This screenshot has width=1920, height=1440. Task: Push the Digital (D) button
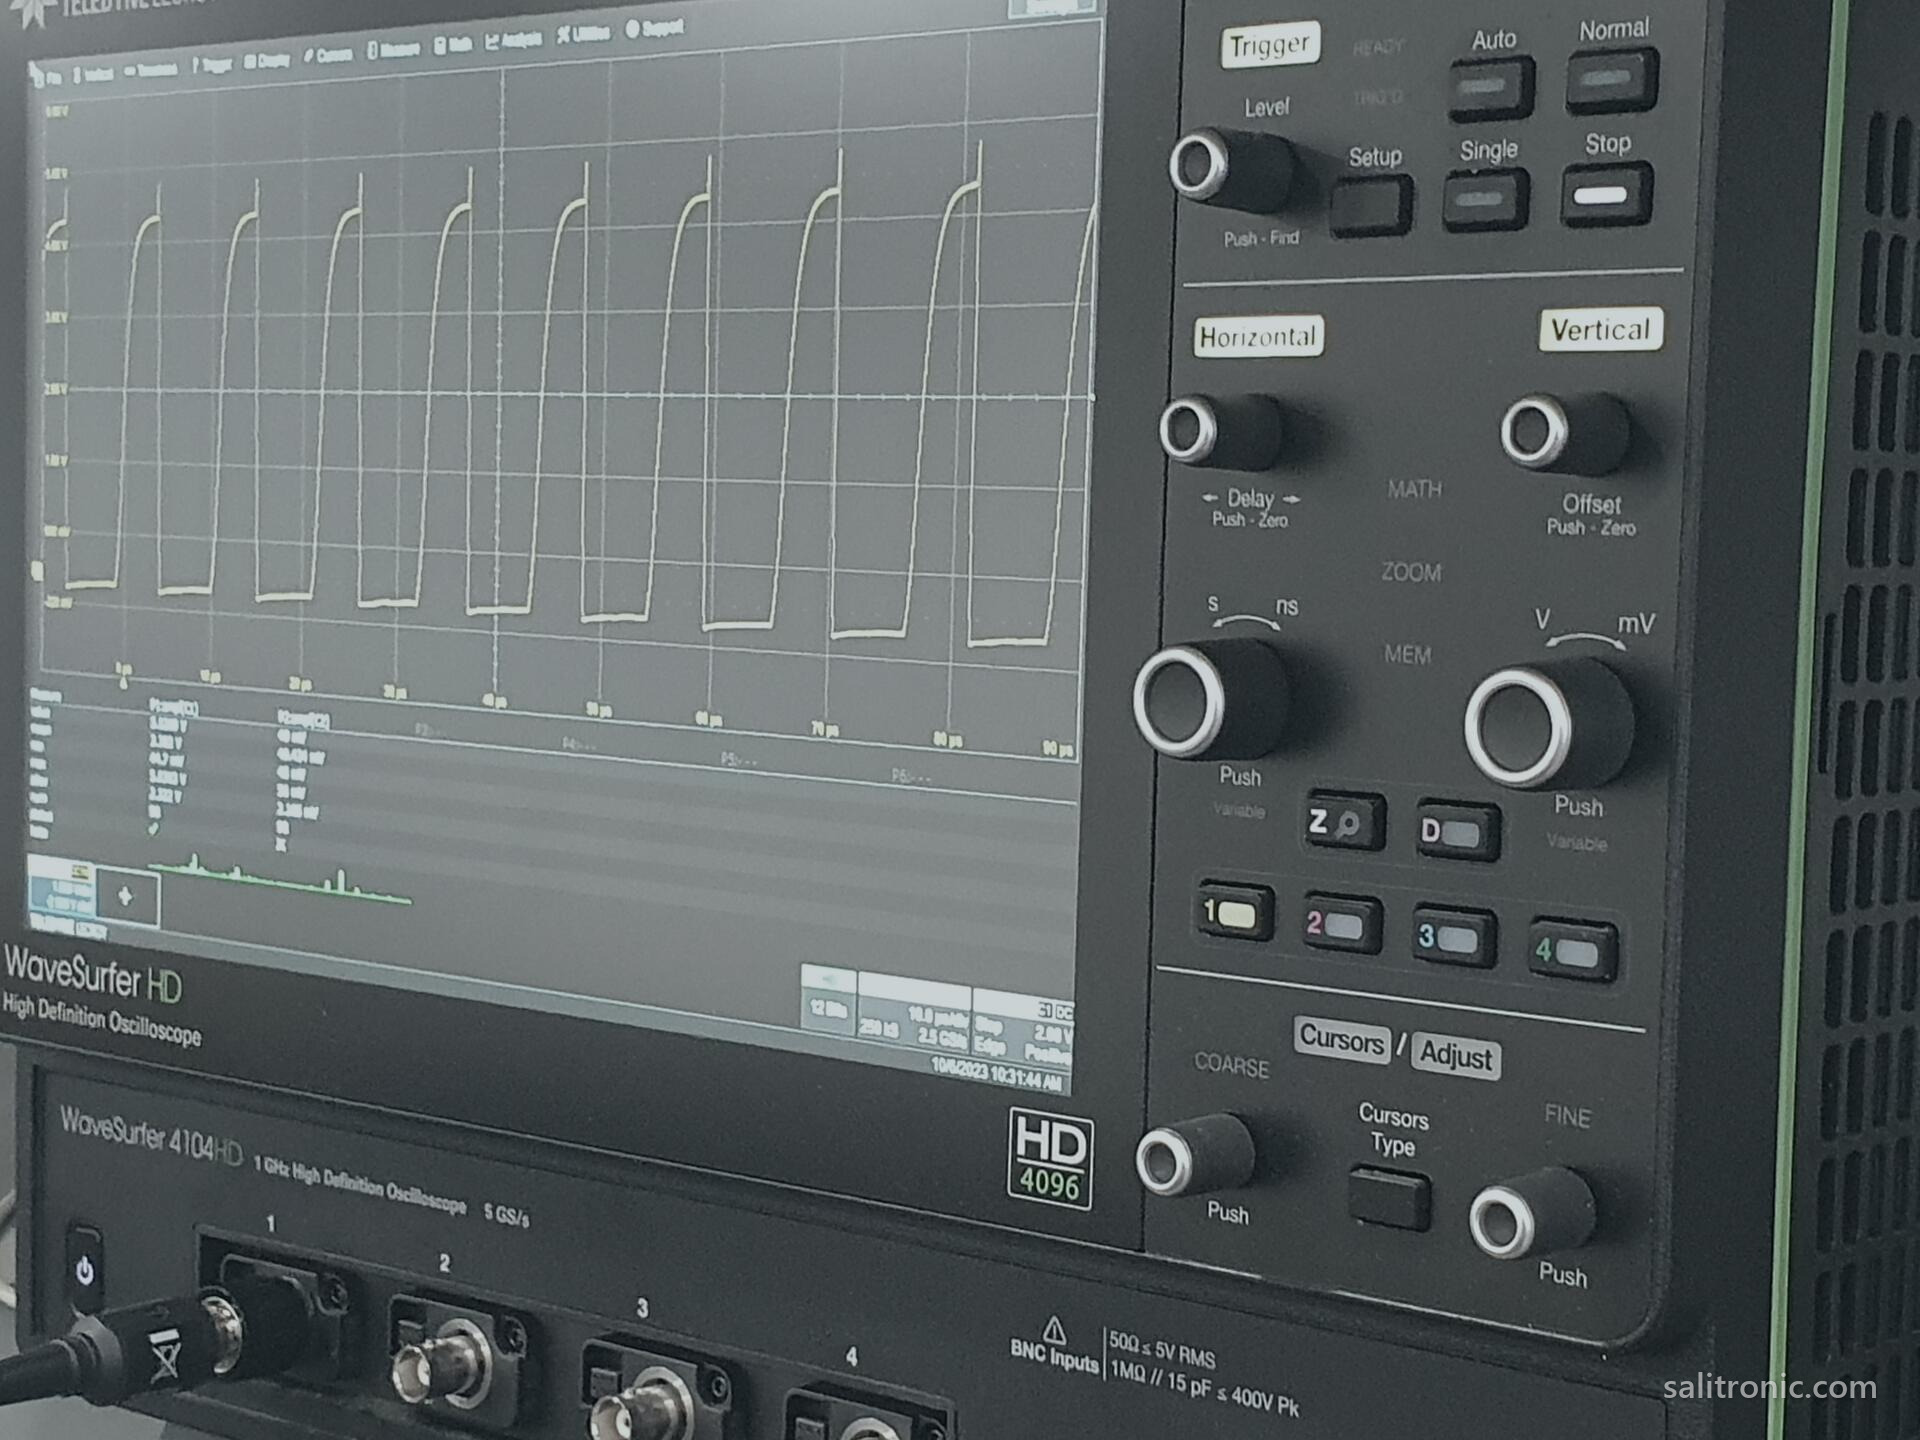tap(1459, 832)
